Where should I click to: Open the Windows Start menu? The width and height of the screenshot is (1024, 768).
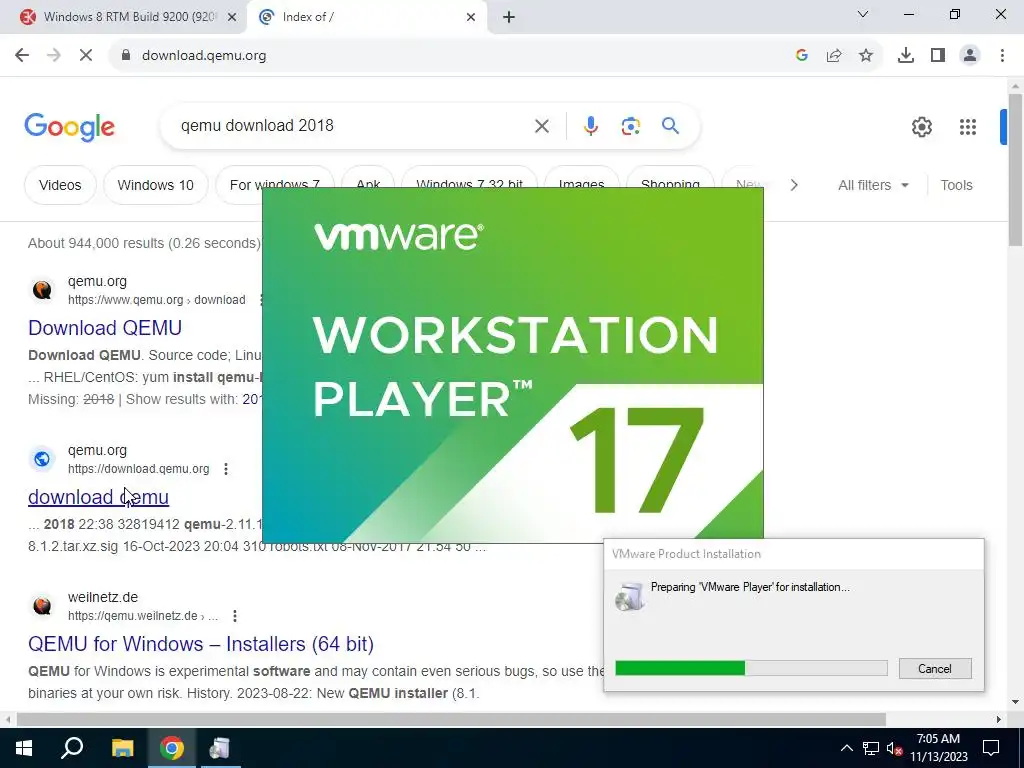24,748
